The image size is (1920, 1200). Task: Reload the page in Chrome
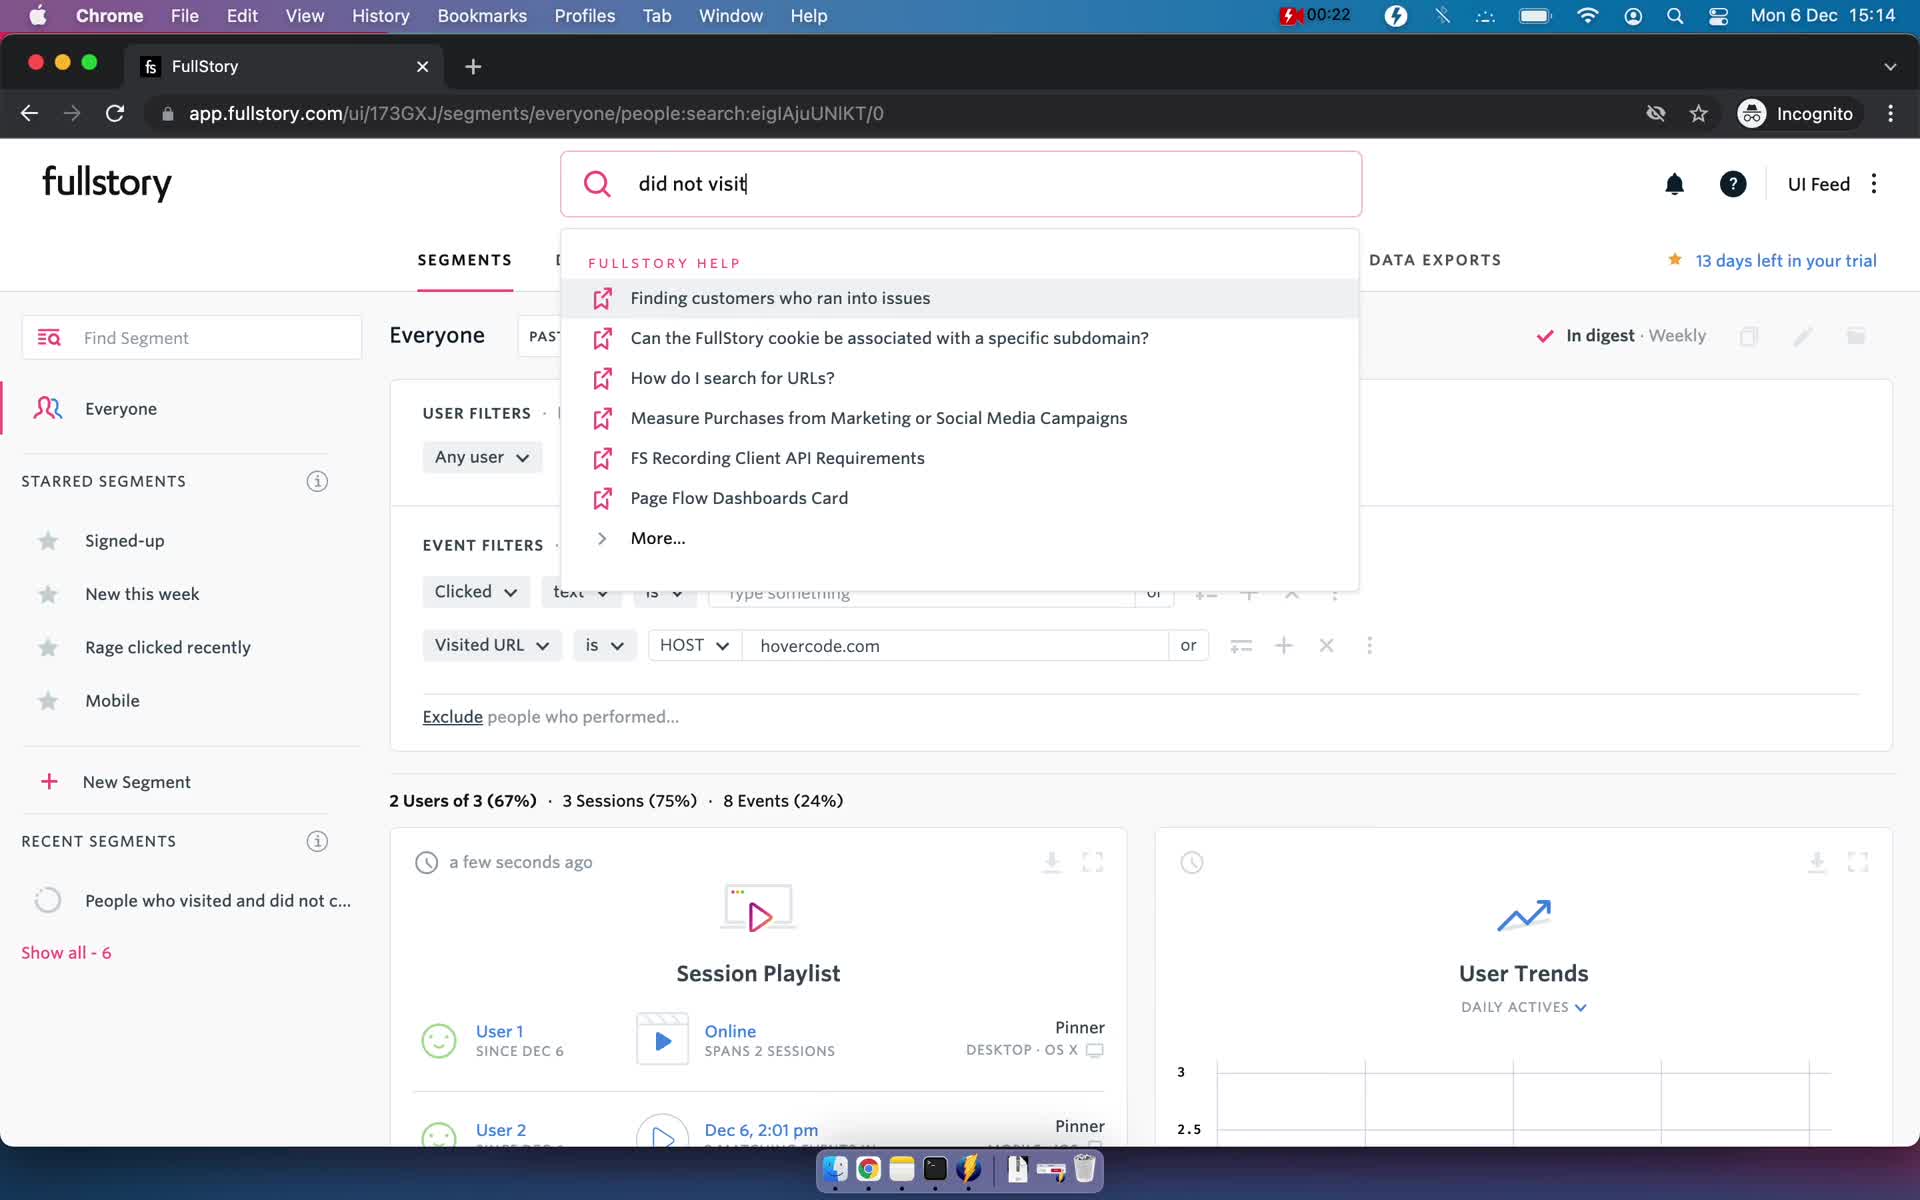pyautogui.click(x=115, y=114)
